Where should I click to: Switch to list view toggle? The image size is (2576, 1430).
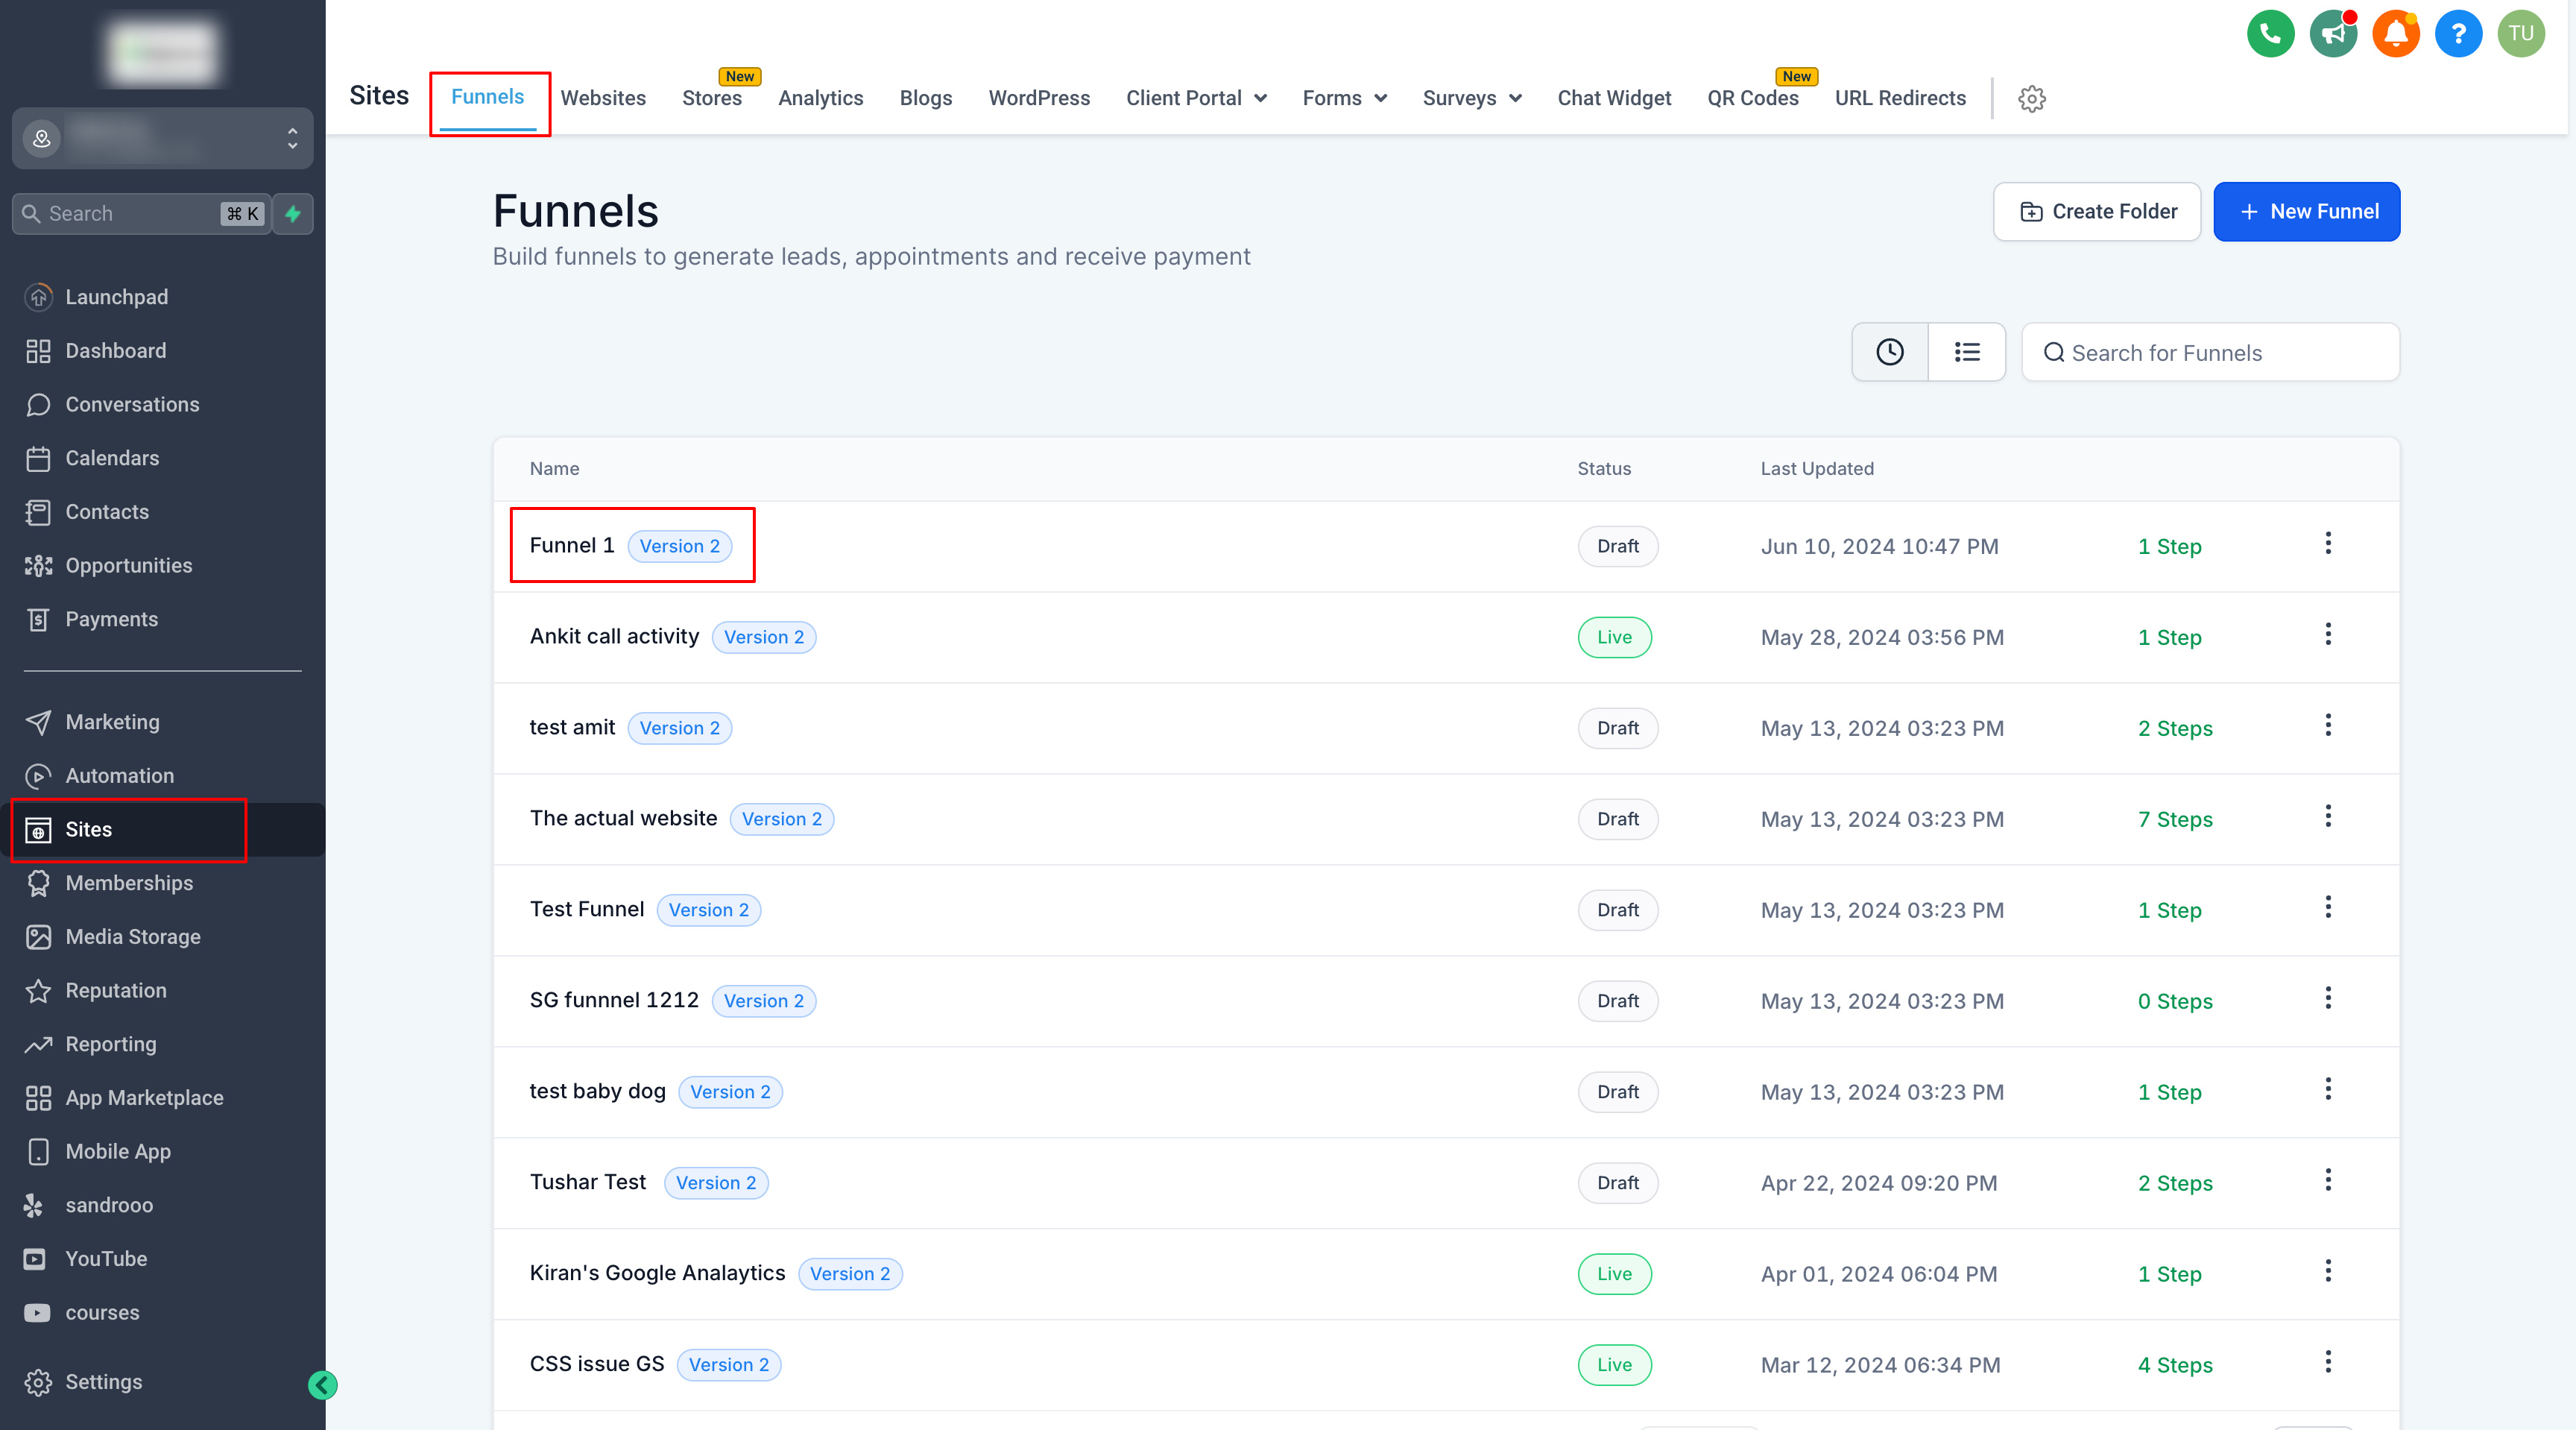pos(1966,352)
